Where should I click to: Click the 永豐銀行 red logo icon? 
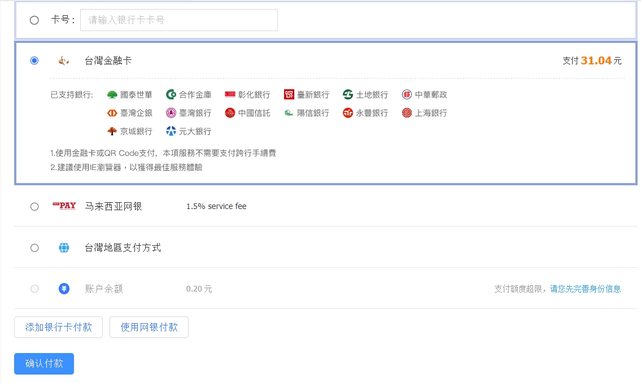[x=348, y=113]
